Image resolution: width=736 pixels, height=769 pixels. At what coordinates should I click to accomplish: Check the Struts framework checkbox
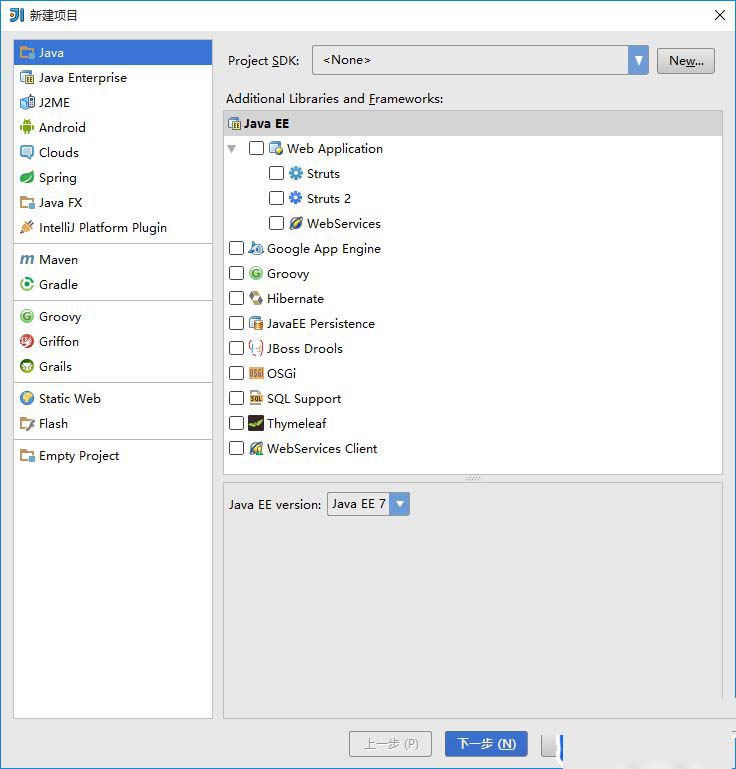click(276, 173)
